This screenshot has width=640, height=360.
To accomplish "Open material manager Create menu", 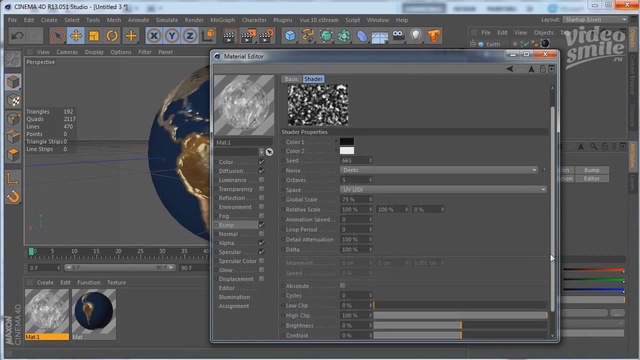I will 45,282.
